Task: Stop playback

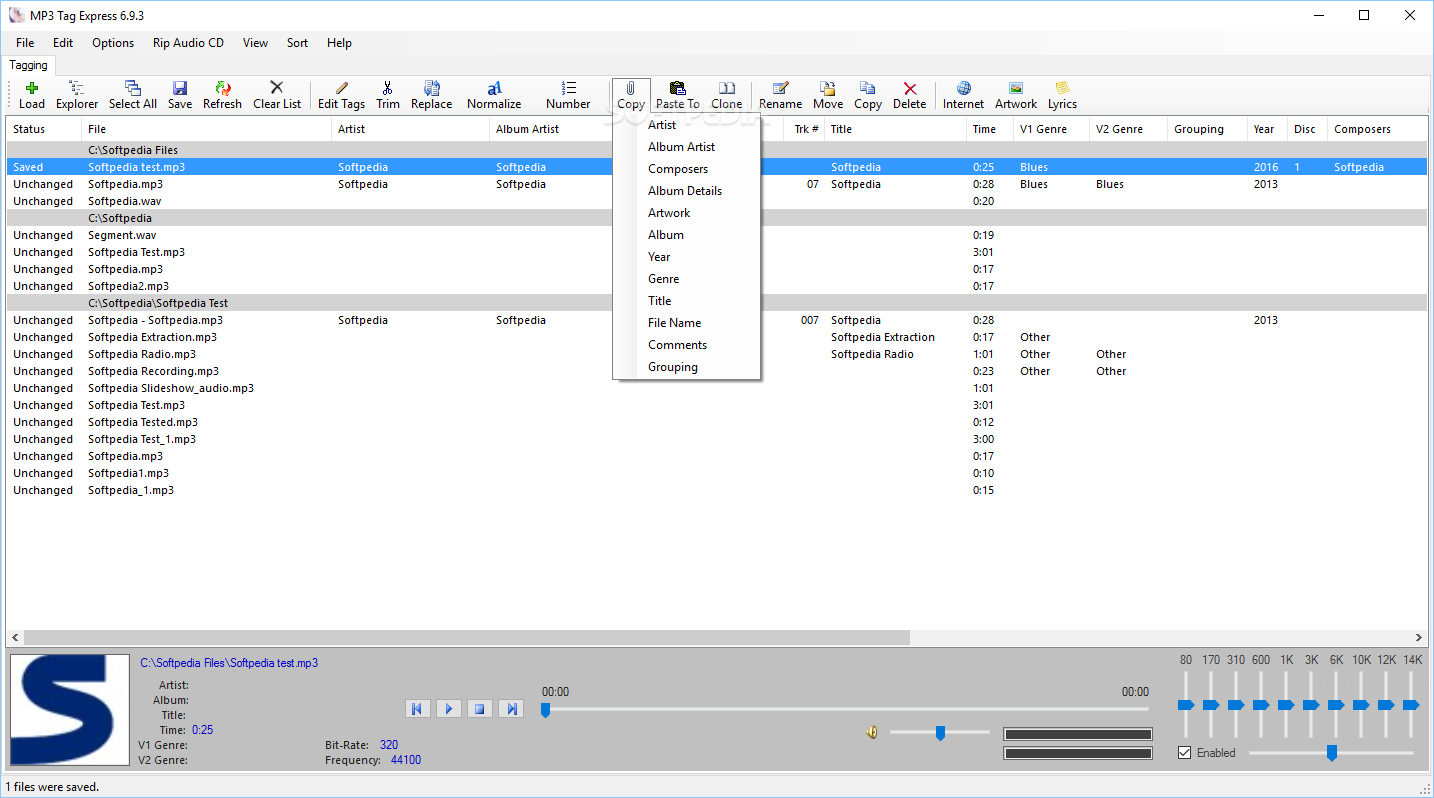Action: click(480, 709)
